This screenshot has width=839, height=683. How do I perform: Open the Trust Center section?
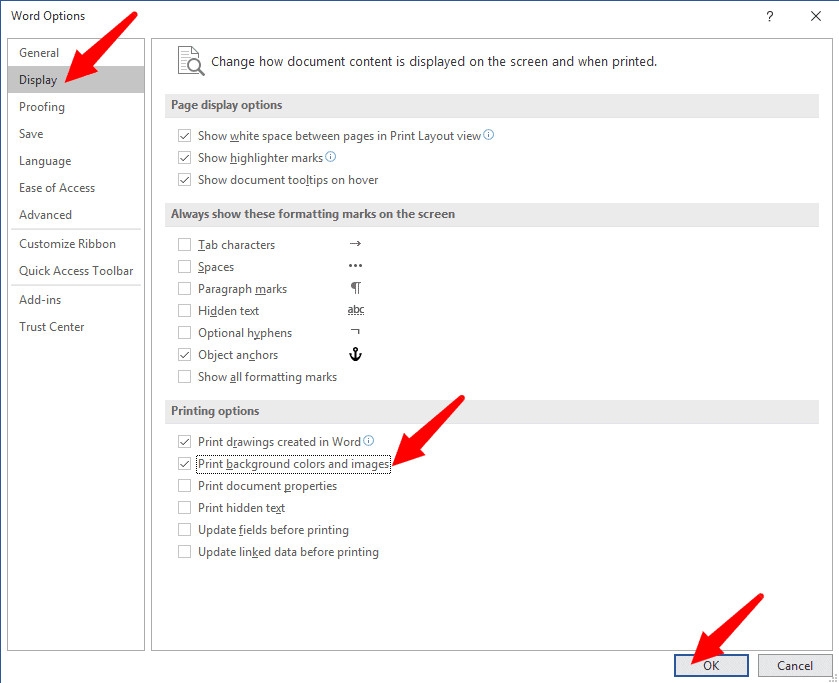coord(51,327)
